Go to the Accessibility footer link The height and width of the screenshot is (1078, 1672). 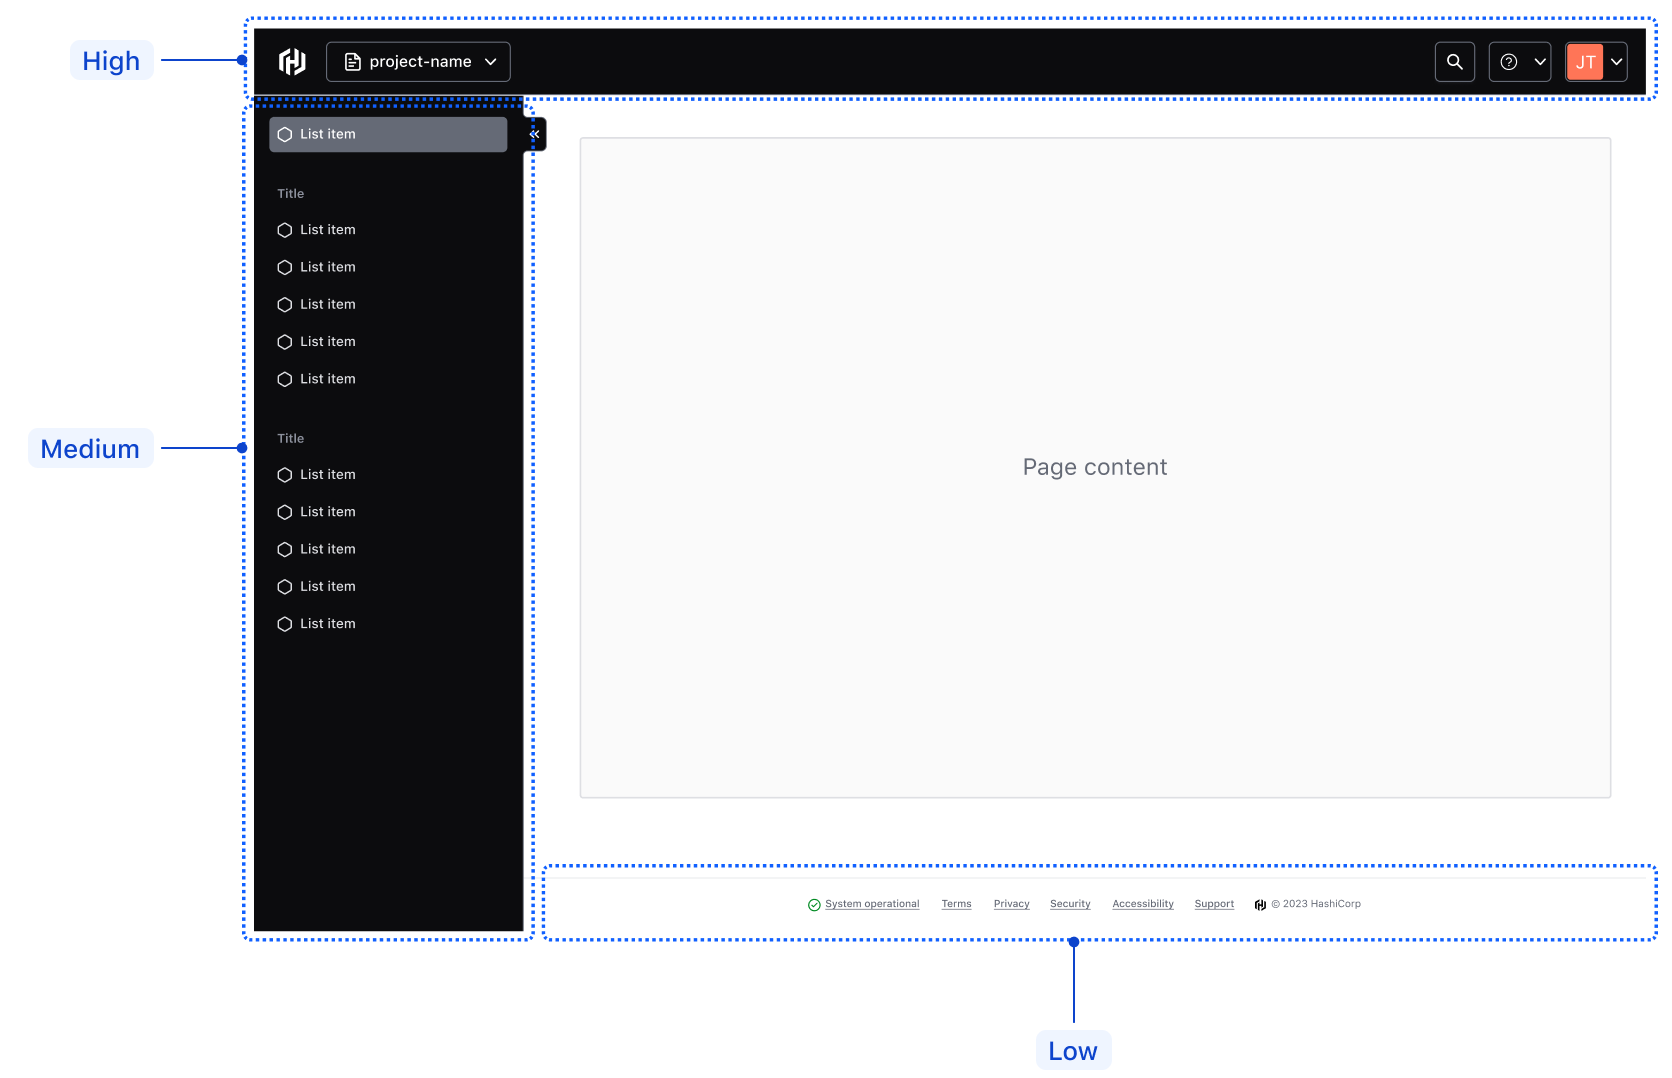[x=1142, y=904]
